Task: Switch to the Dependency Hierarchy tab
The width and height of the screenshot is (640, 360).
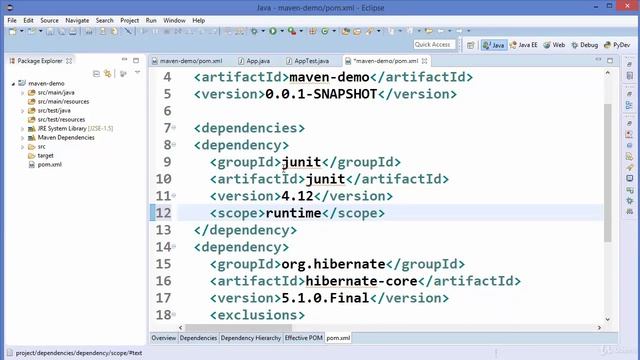Action: pos(251,338)
